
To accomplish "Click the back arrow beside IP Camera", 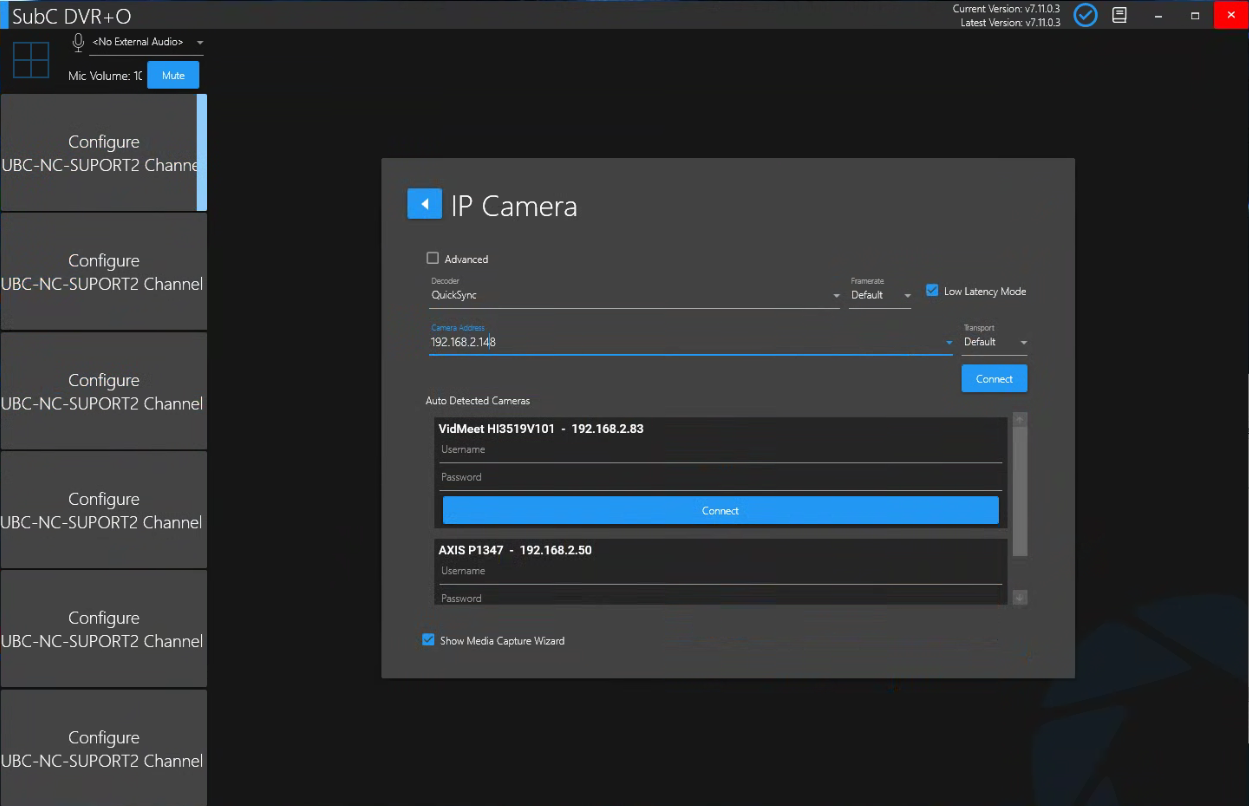I will click(x=424, y=204).
